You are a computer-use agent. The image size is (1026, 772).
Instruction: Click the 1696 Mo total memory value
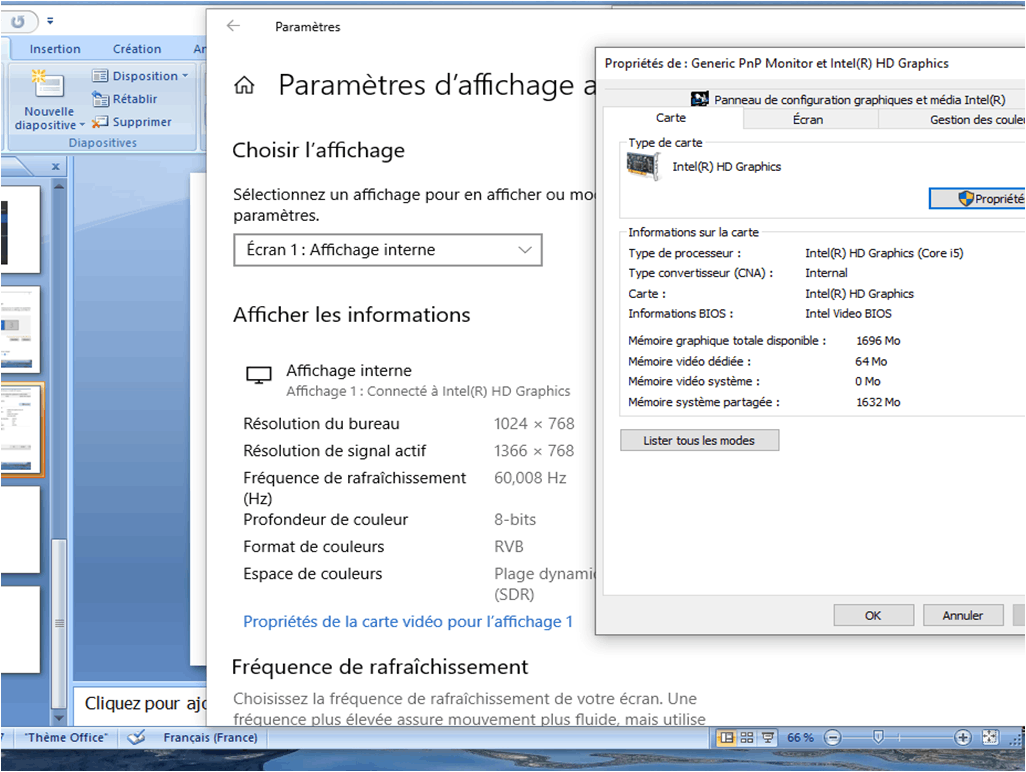pyautogui.click(x=878, y=341)
